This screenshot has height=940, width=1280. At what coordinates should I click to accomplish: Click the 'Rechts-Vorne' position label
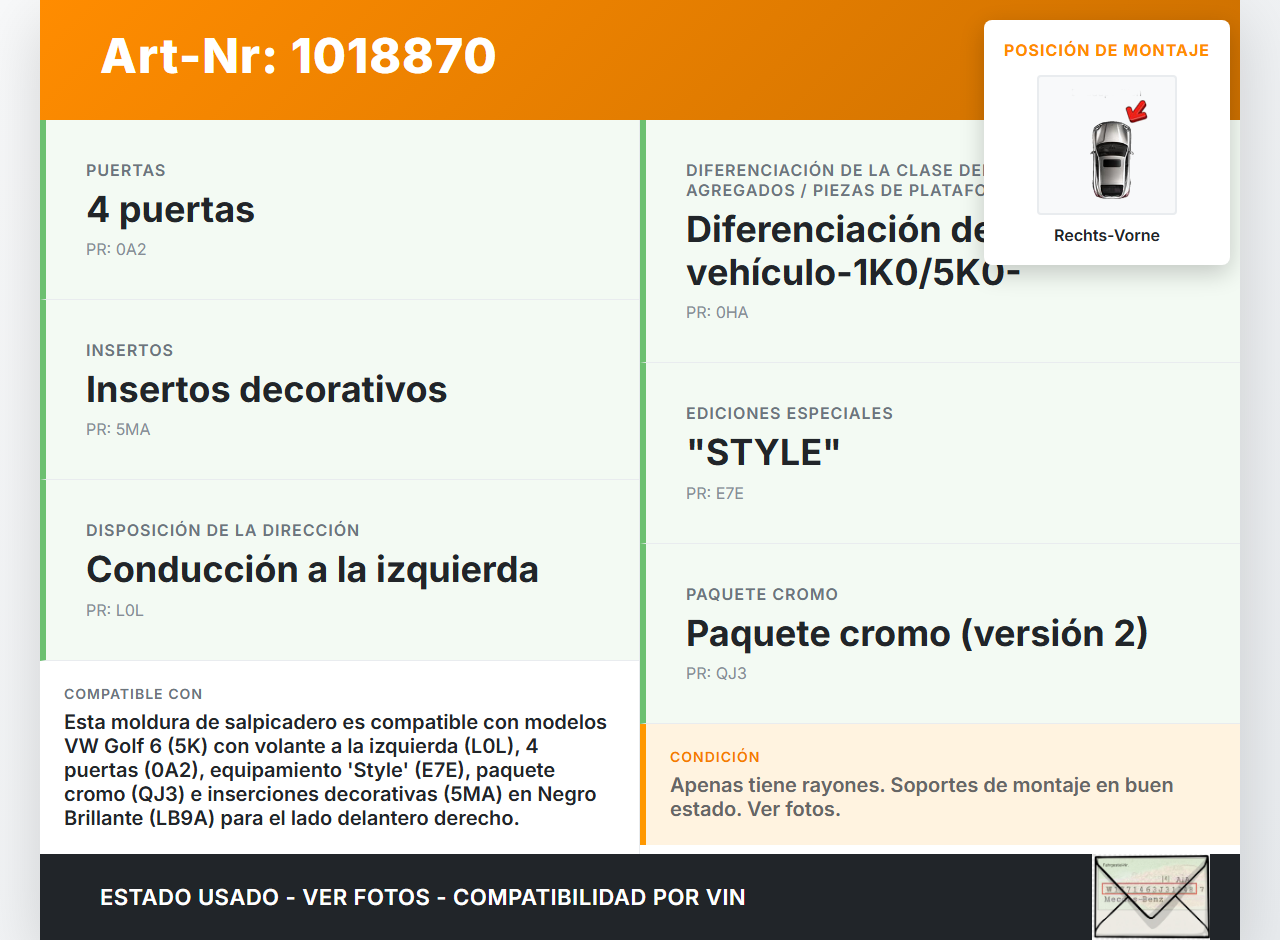[x=1106, y=236]
